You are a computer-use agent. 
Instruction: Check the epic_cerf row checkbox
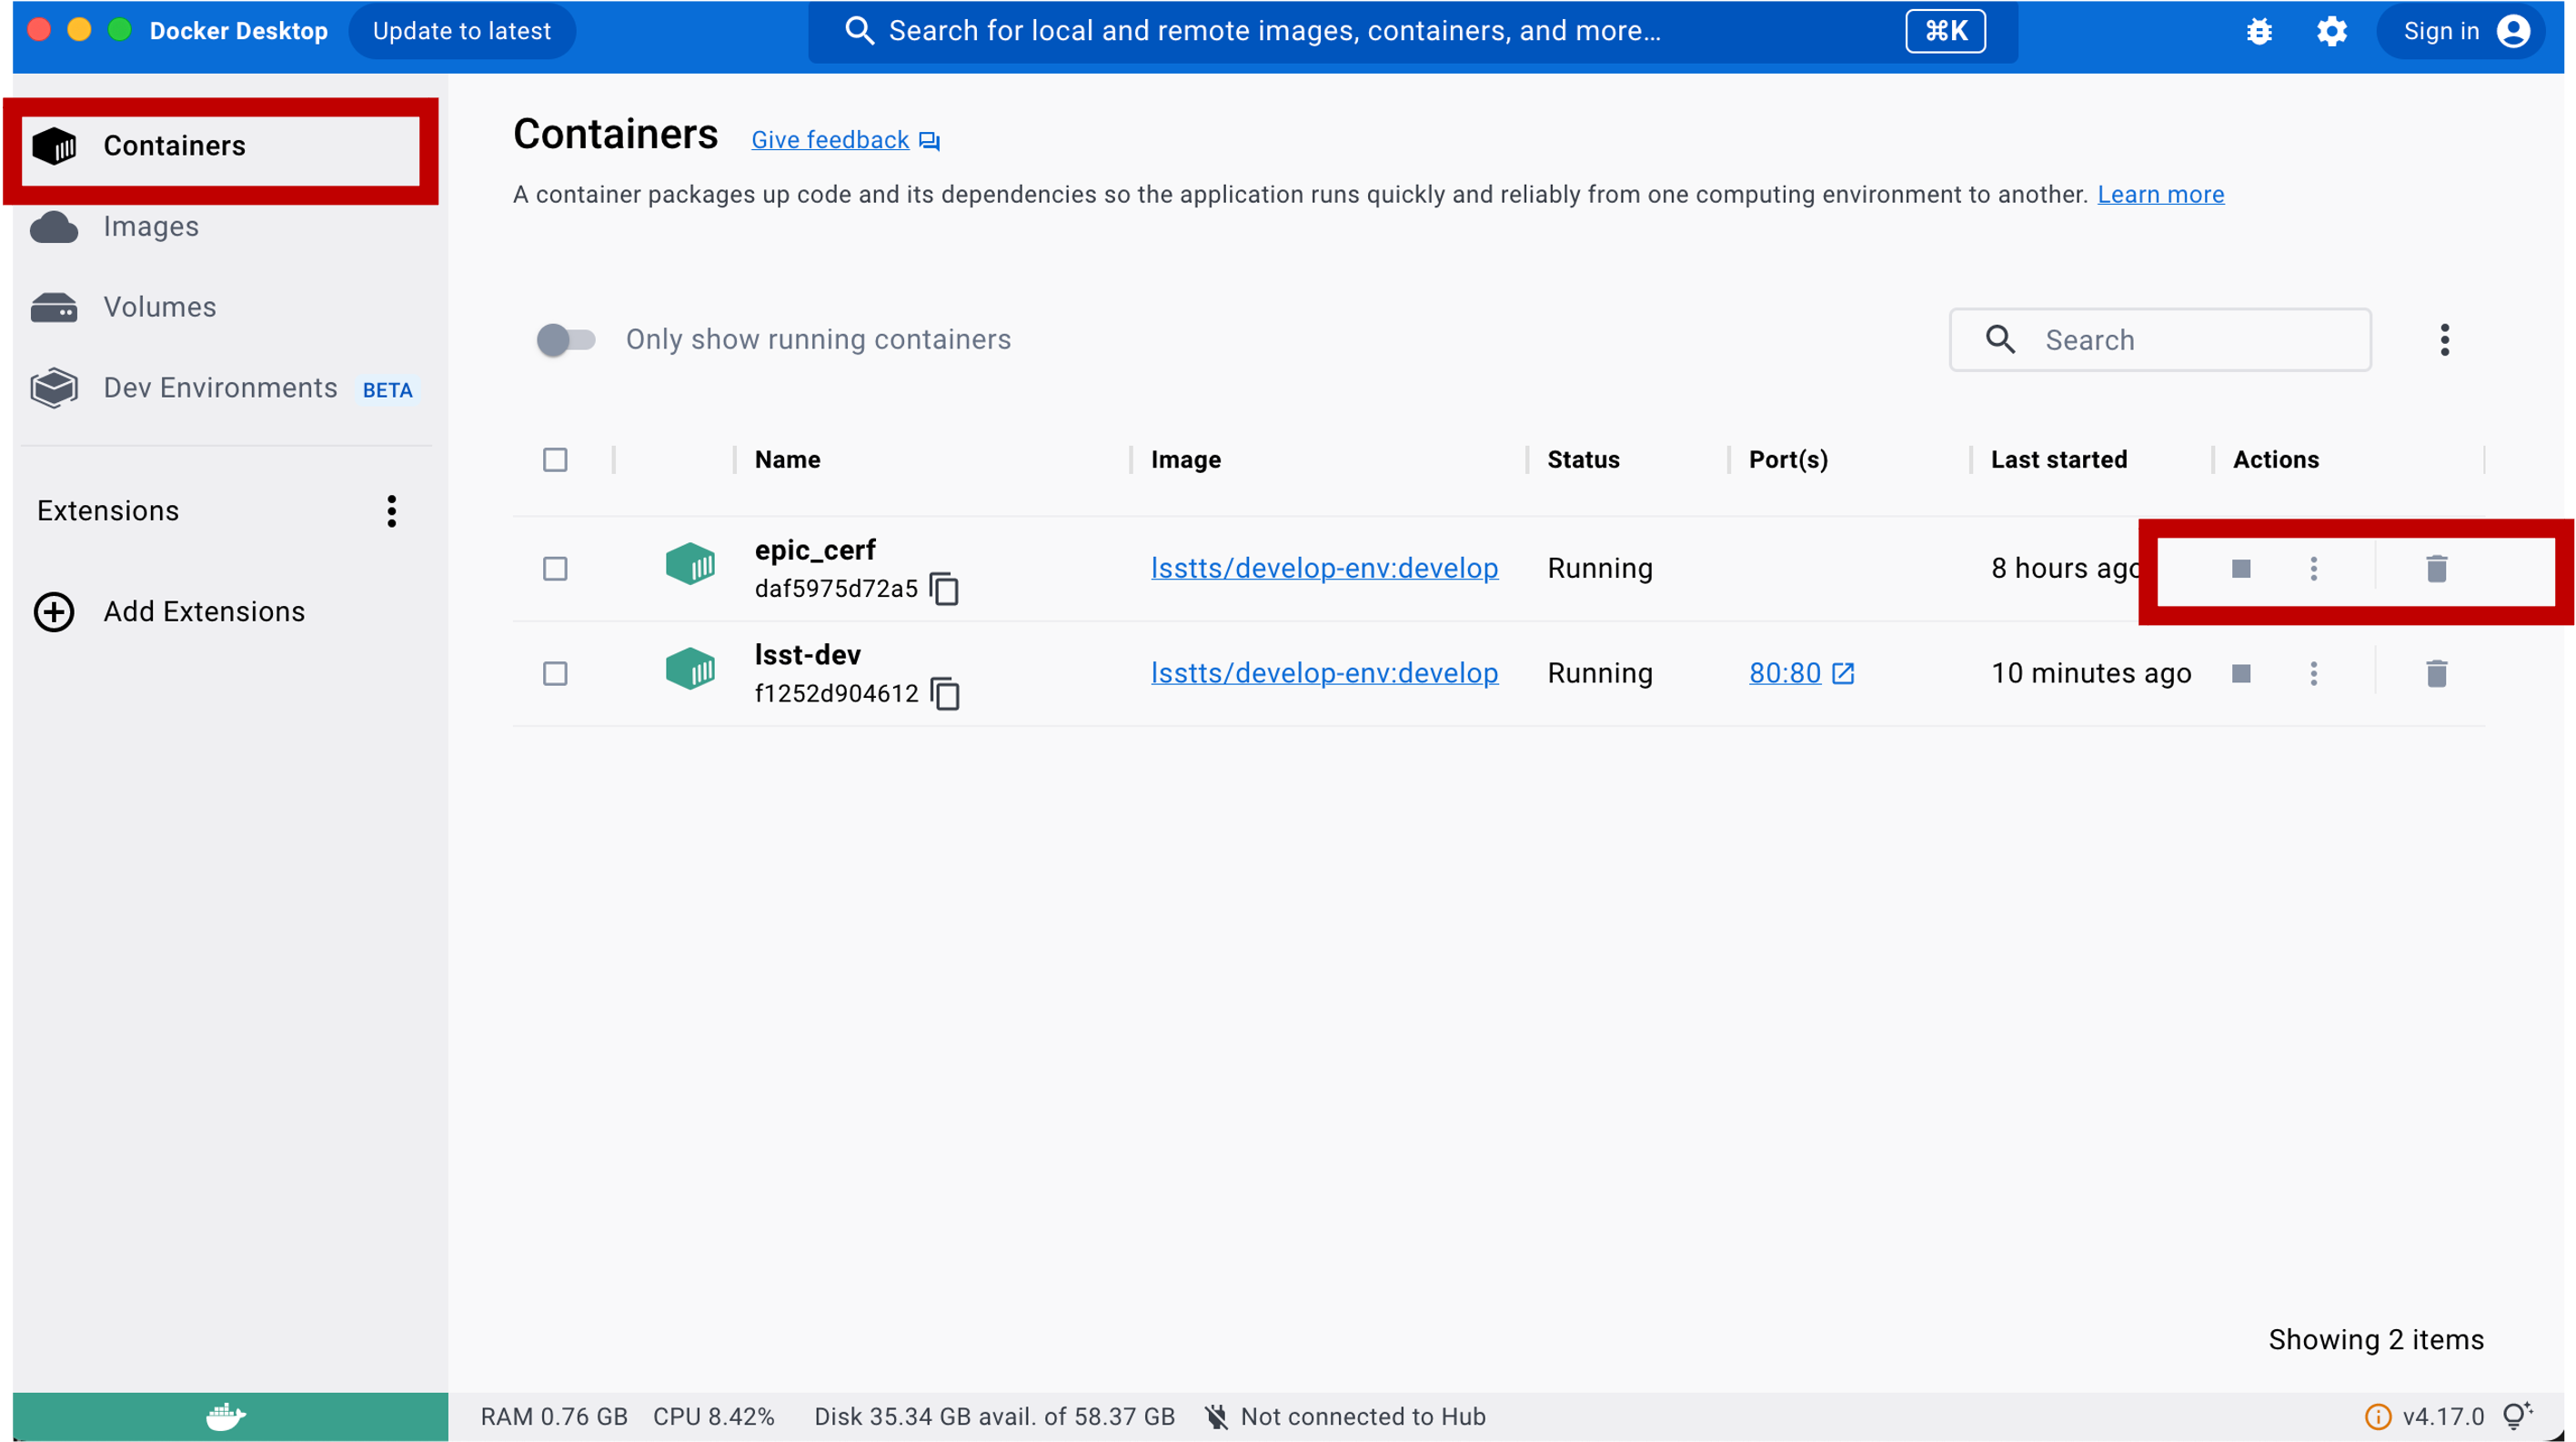click(x=555, y=569)
